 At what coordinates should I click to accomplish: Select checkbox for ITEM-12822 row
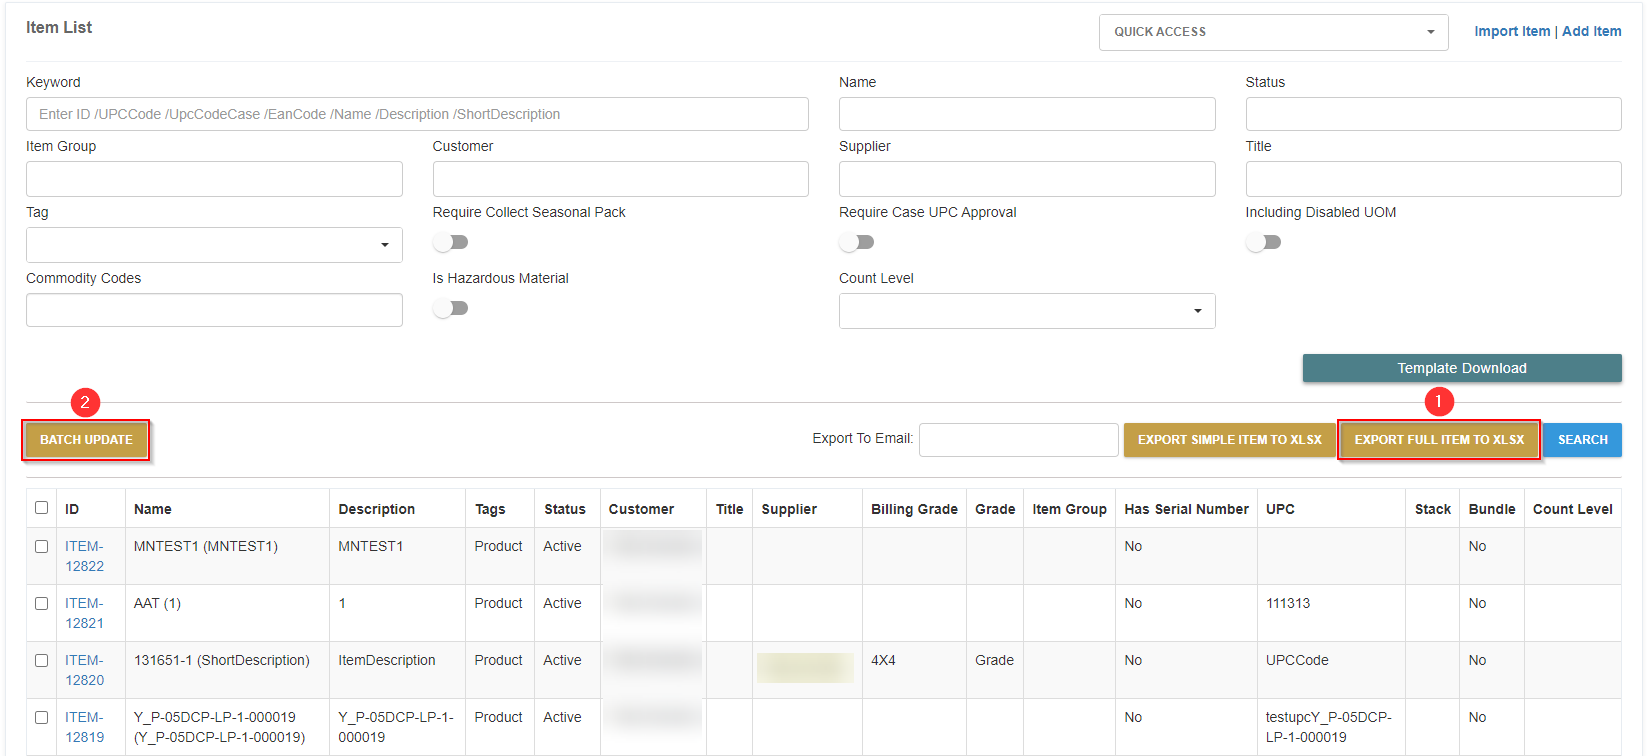click(41, 547)
